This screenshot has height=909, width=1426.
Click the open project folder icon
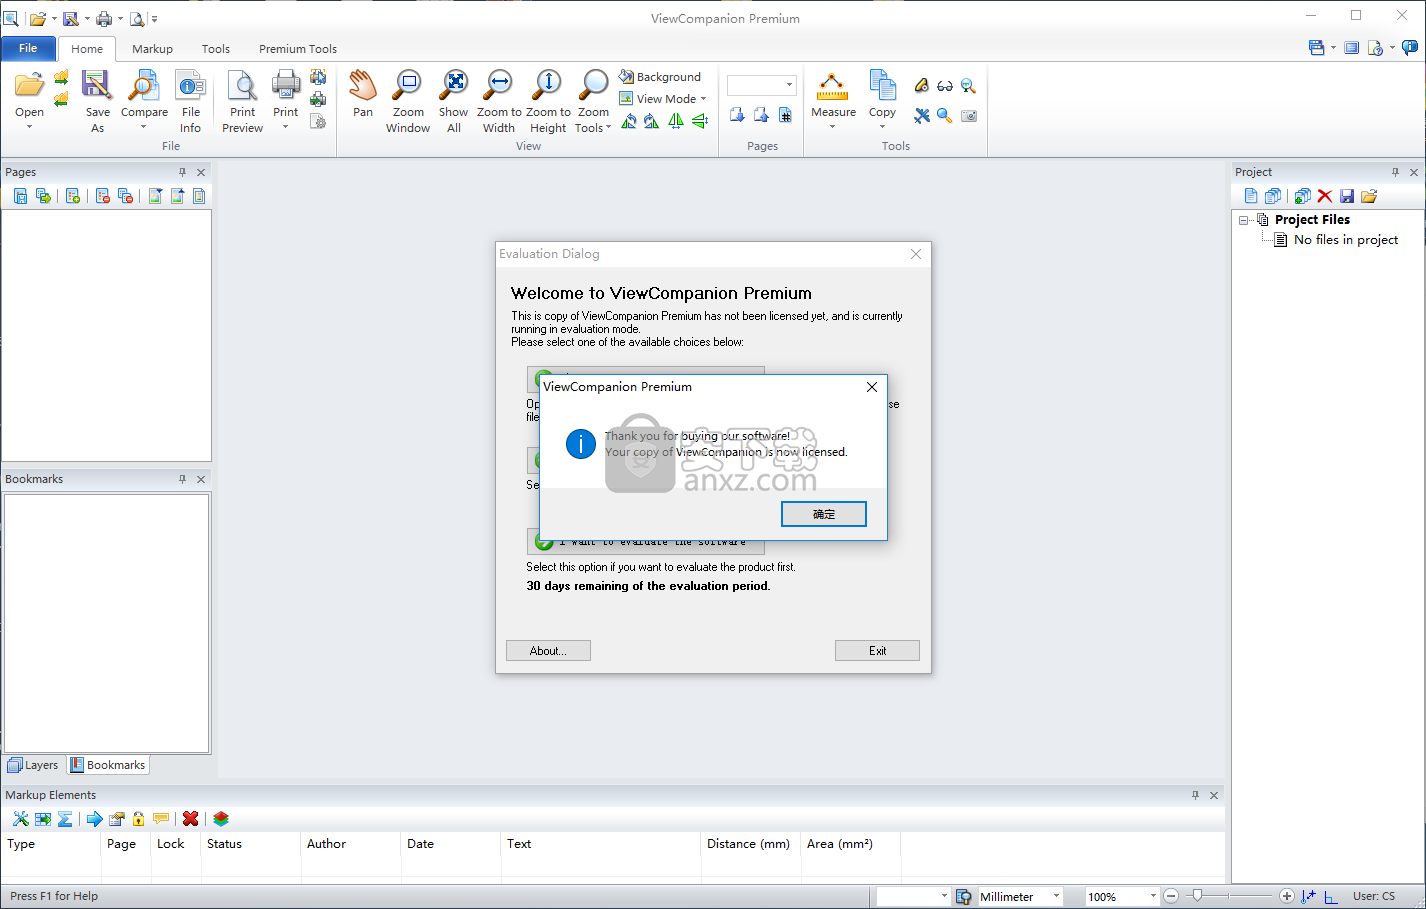pos(1369,196)
